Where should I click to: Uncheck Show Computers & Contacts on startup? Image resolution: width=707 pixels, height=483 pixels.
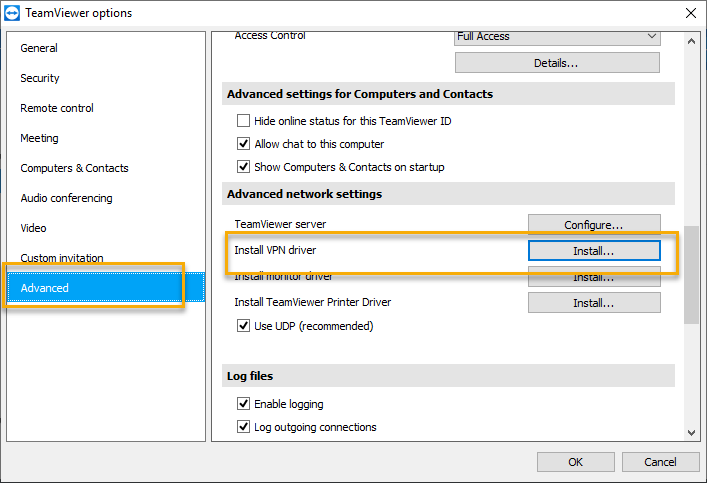243,167
